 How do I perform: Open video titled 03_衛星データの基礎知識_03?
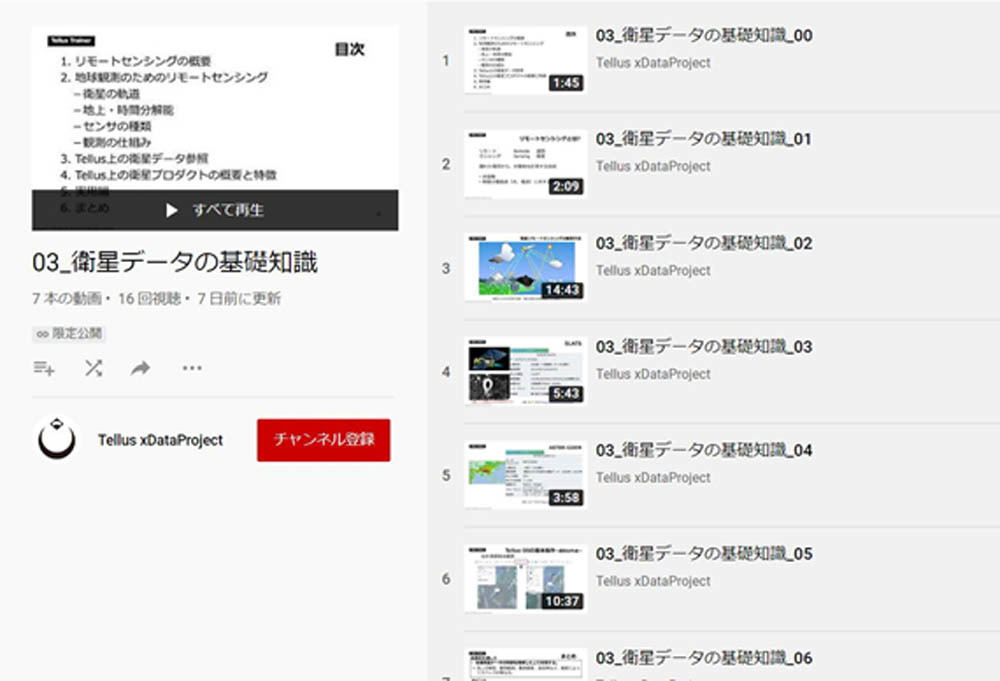[704, 347]
